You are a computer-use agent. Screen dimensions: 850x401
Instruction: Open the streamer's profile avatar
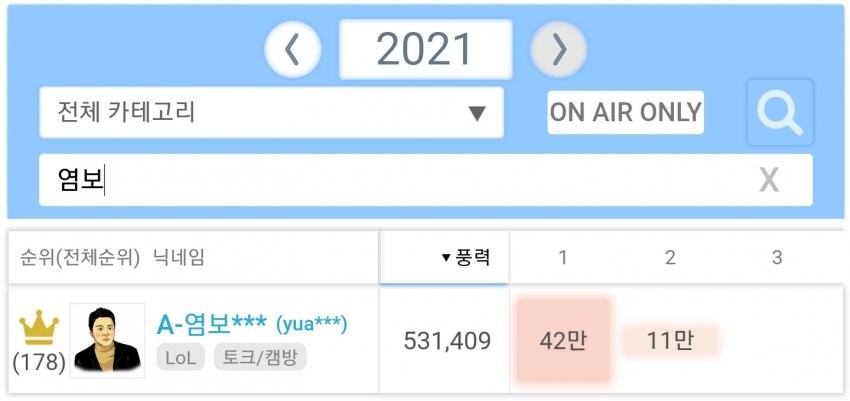(107, 340)
